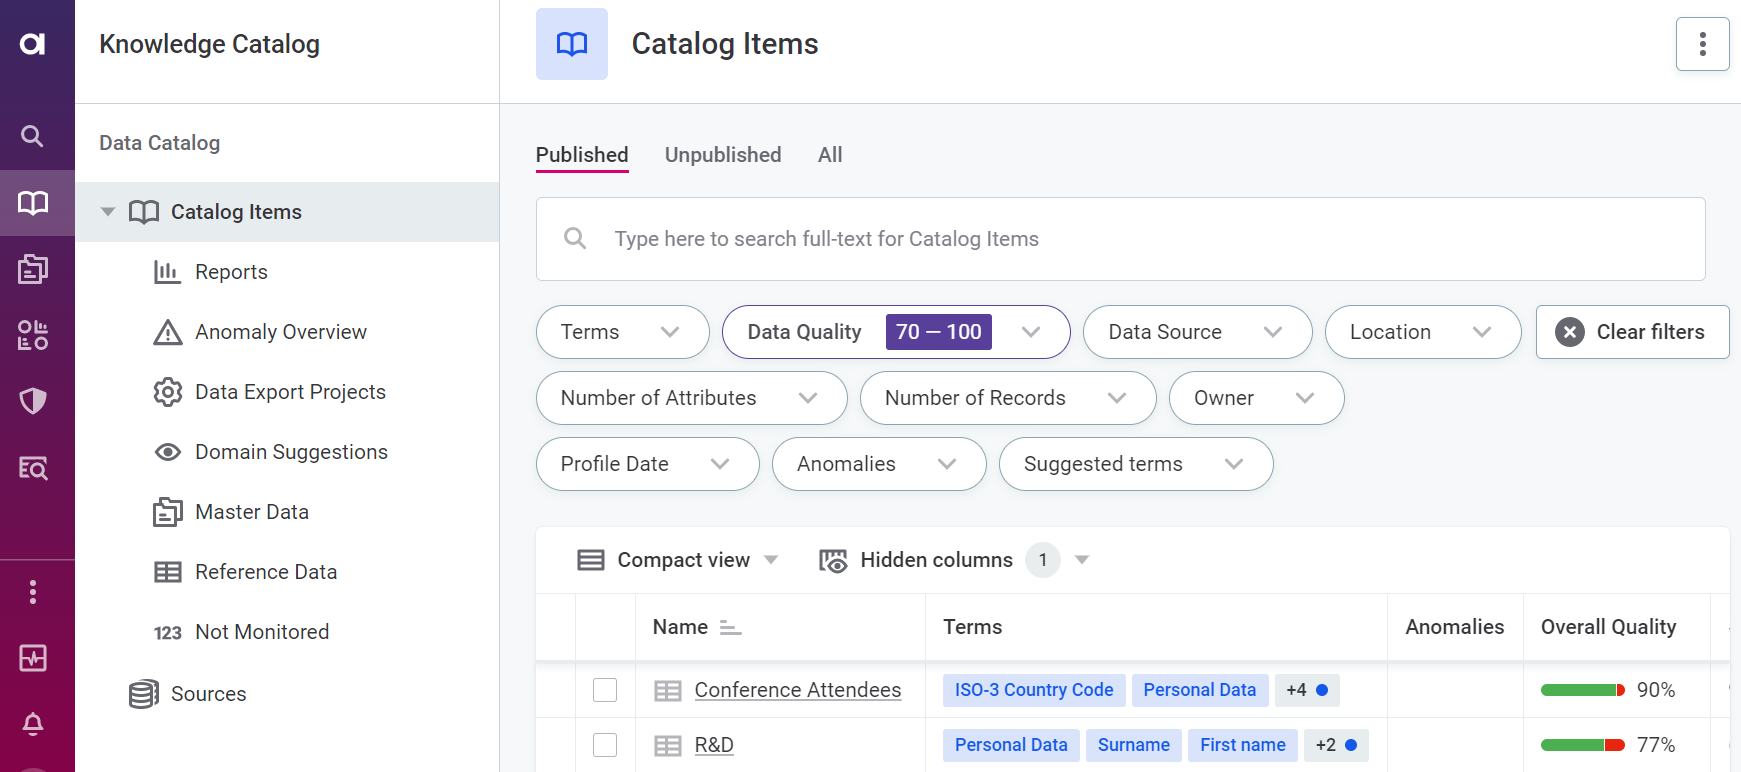The width and height of the screenshot is (1741, 772).
Task: Open notifications bell in sidebar
Action: 33,723
